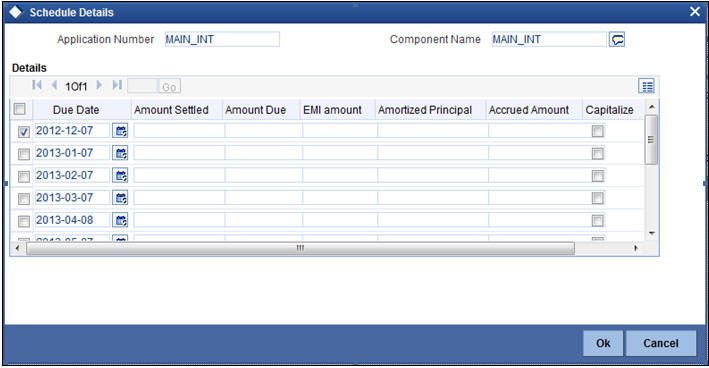Click the table's scroll right arrow

pos(636,248)
